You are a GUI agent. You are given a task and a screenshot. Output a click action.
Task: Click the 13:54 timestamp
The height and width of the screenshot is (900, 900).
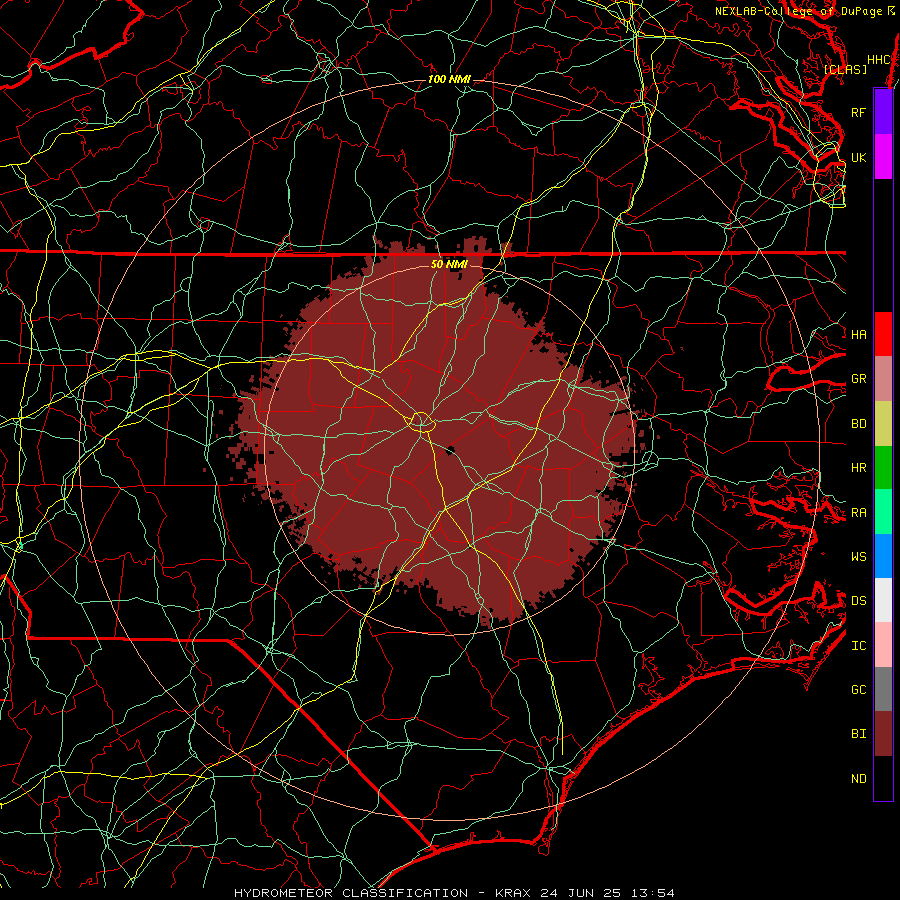click(654, 893)
